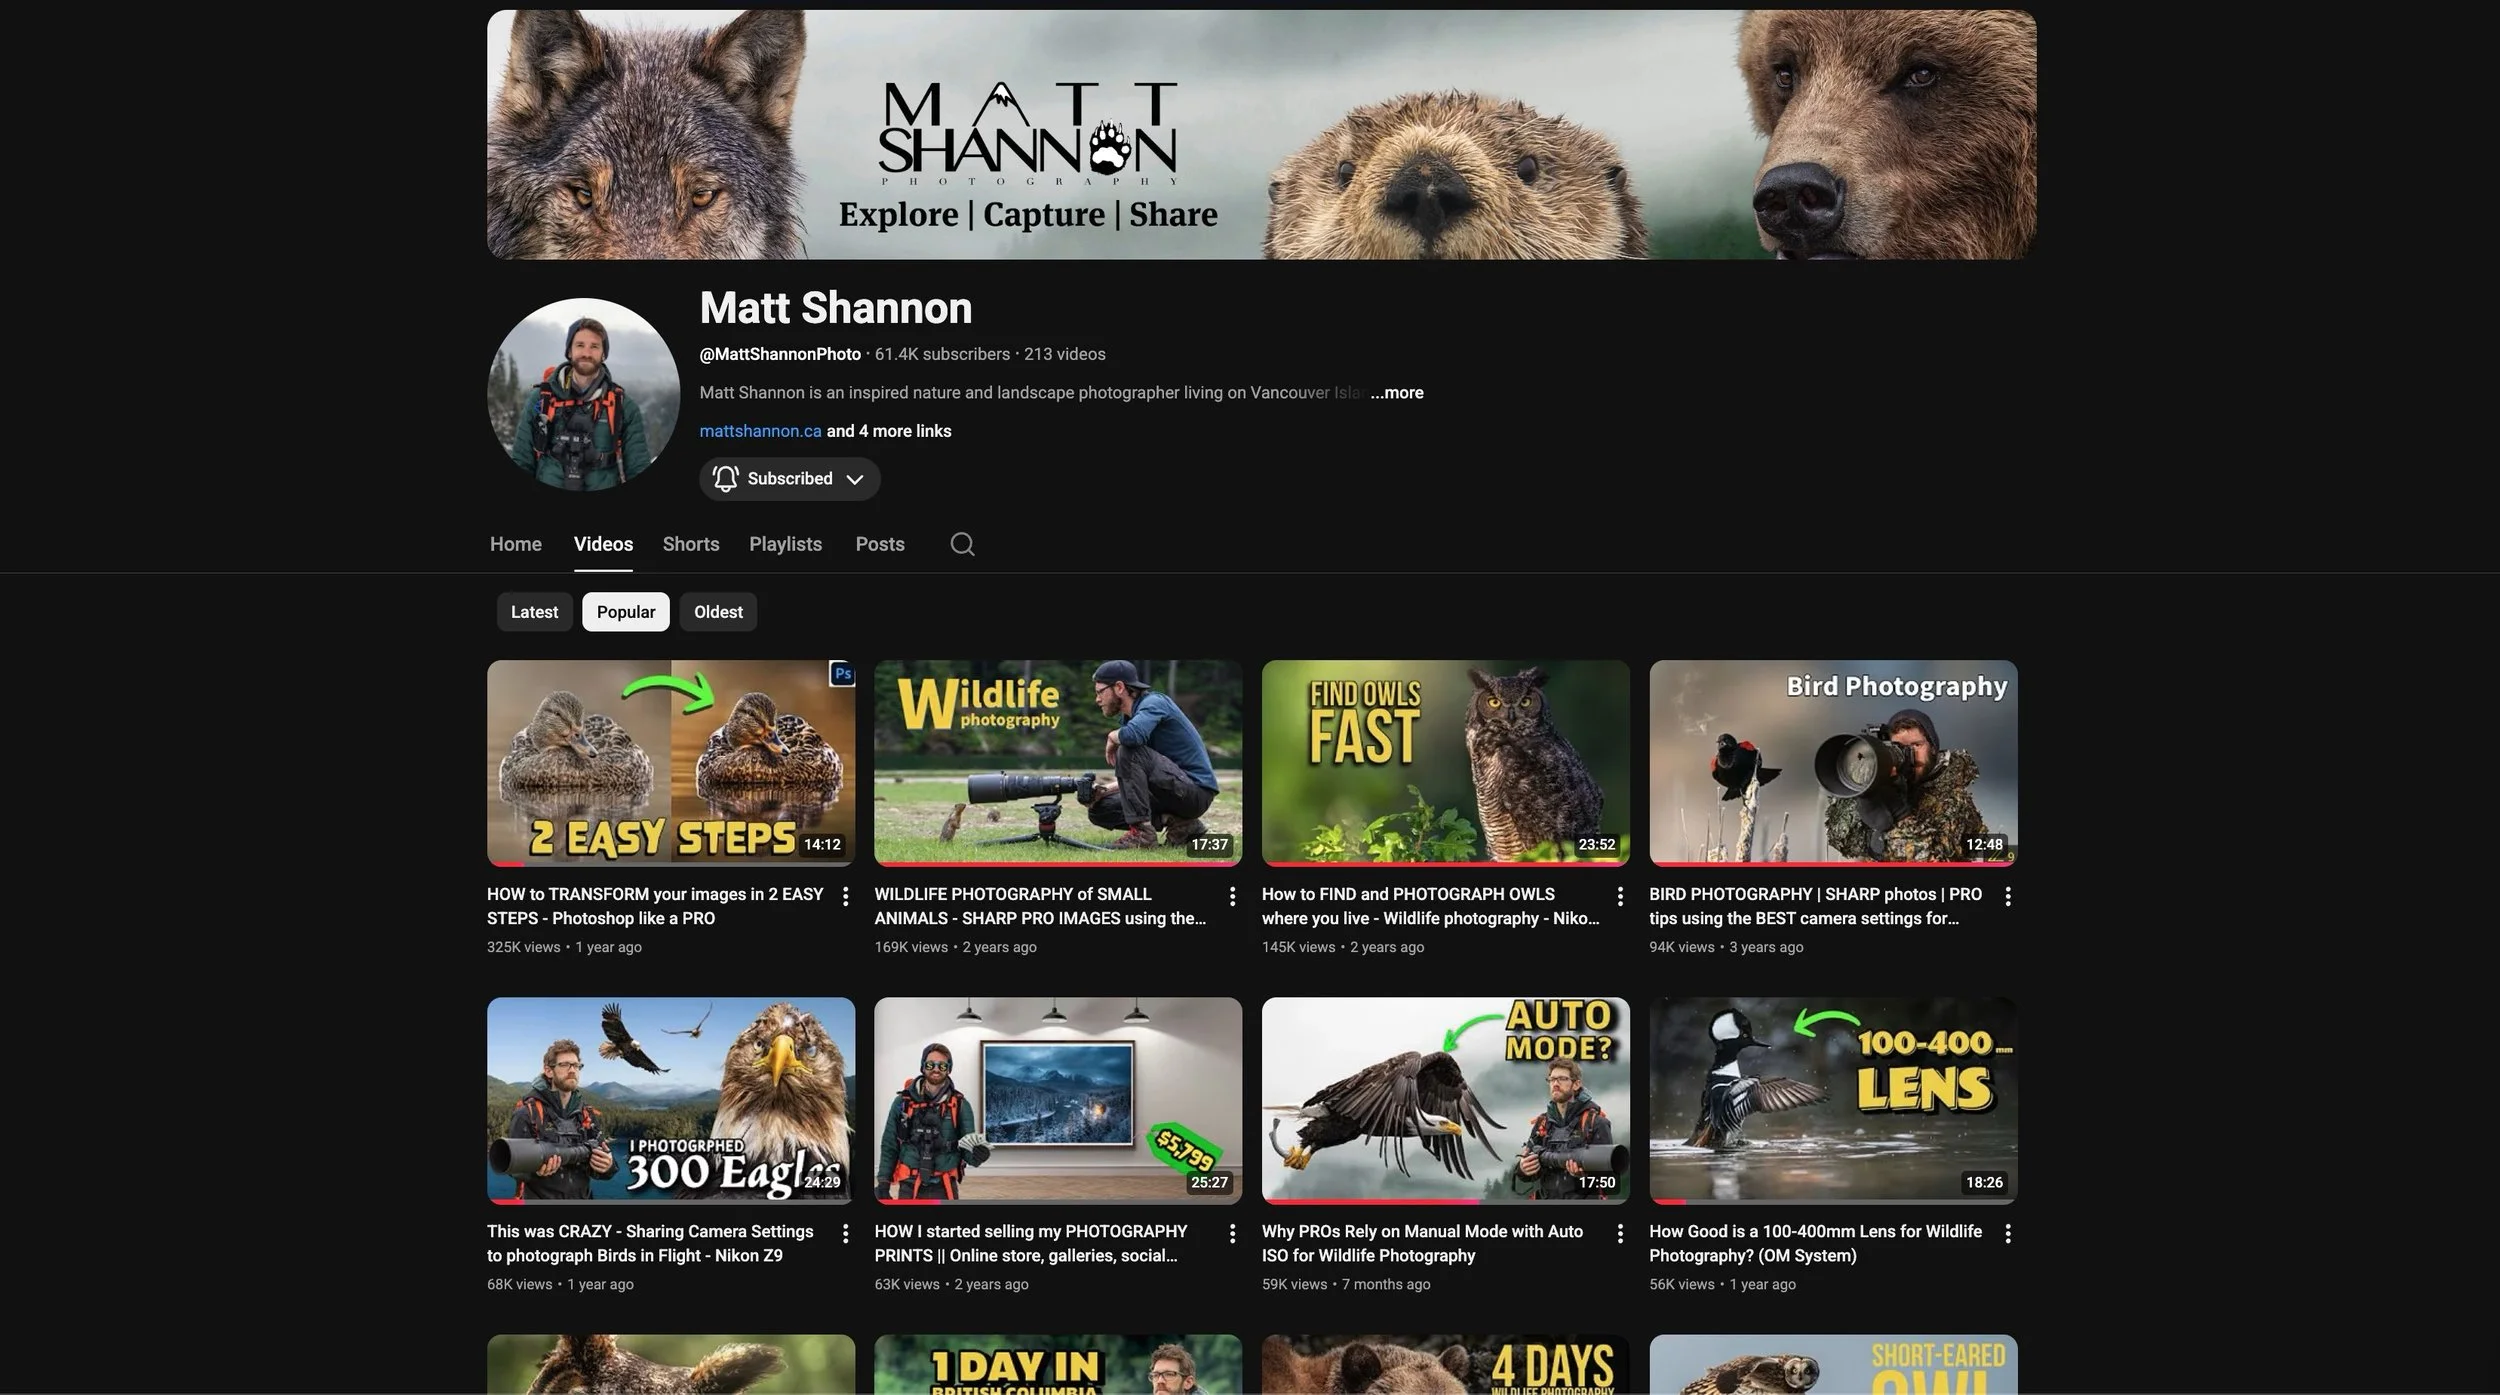This screenshot has height=1395, width=2500.
Task: Open the Playlists tab
Action: click(x=785, y=544)
